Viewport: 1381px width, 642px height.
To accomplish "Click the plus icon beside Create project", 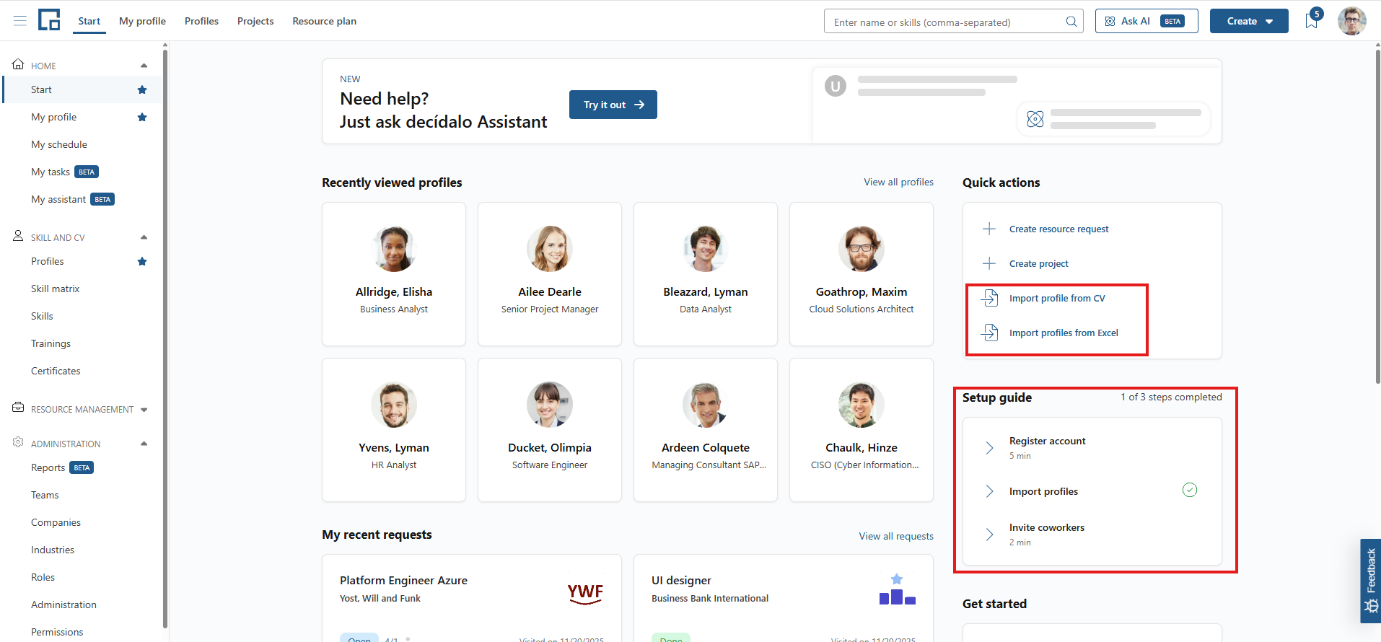I will [989, 264].
